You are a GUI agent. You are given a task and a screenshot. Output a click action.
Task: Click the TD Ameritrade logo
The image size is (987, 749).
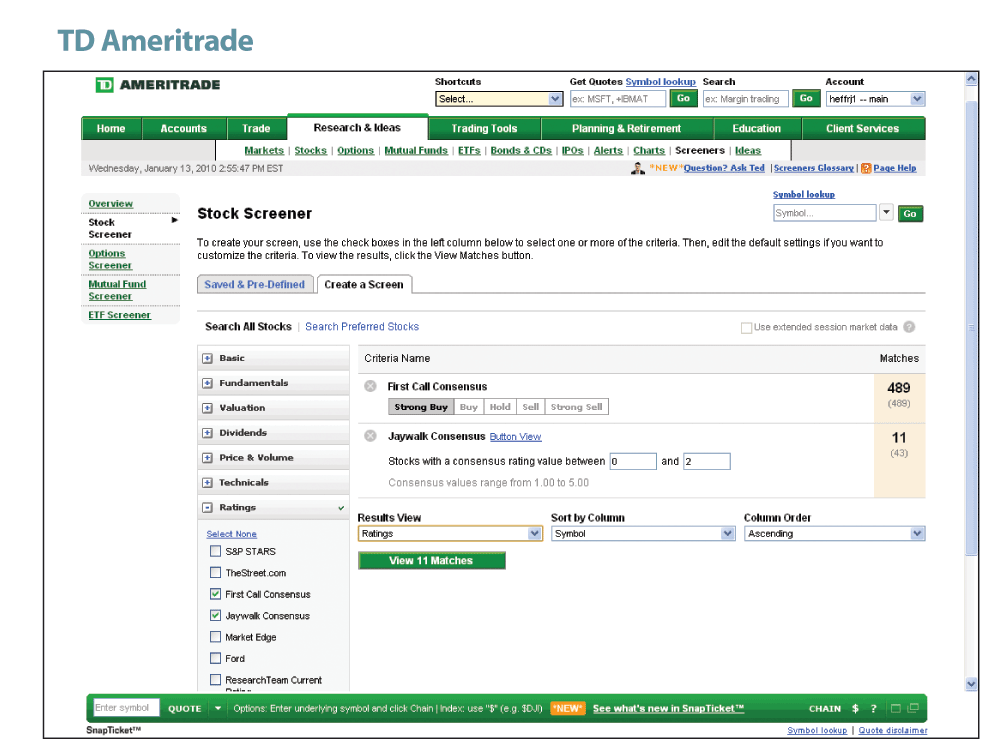(157, 85)
